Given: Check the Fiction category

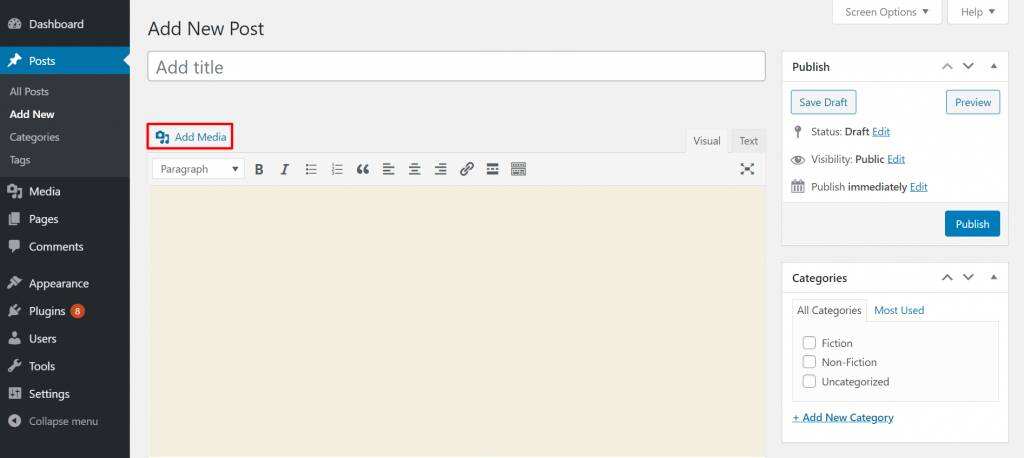Looking at the screenshot, I should tap(809, 342).
